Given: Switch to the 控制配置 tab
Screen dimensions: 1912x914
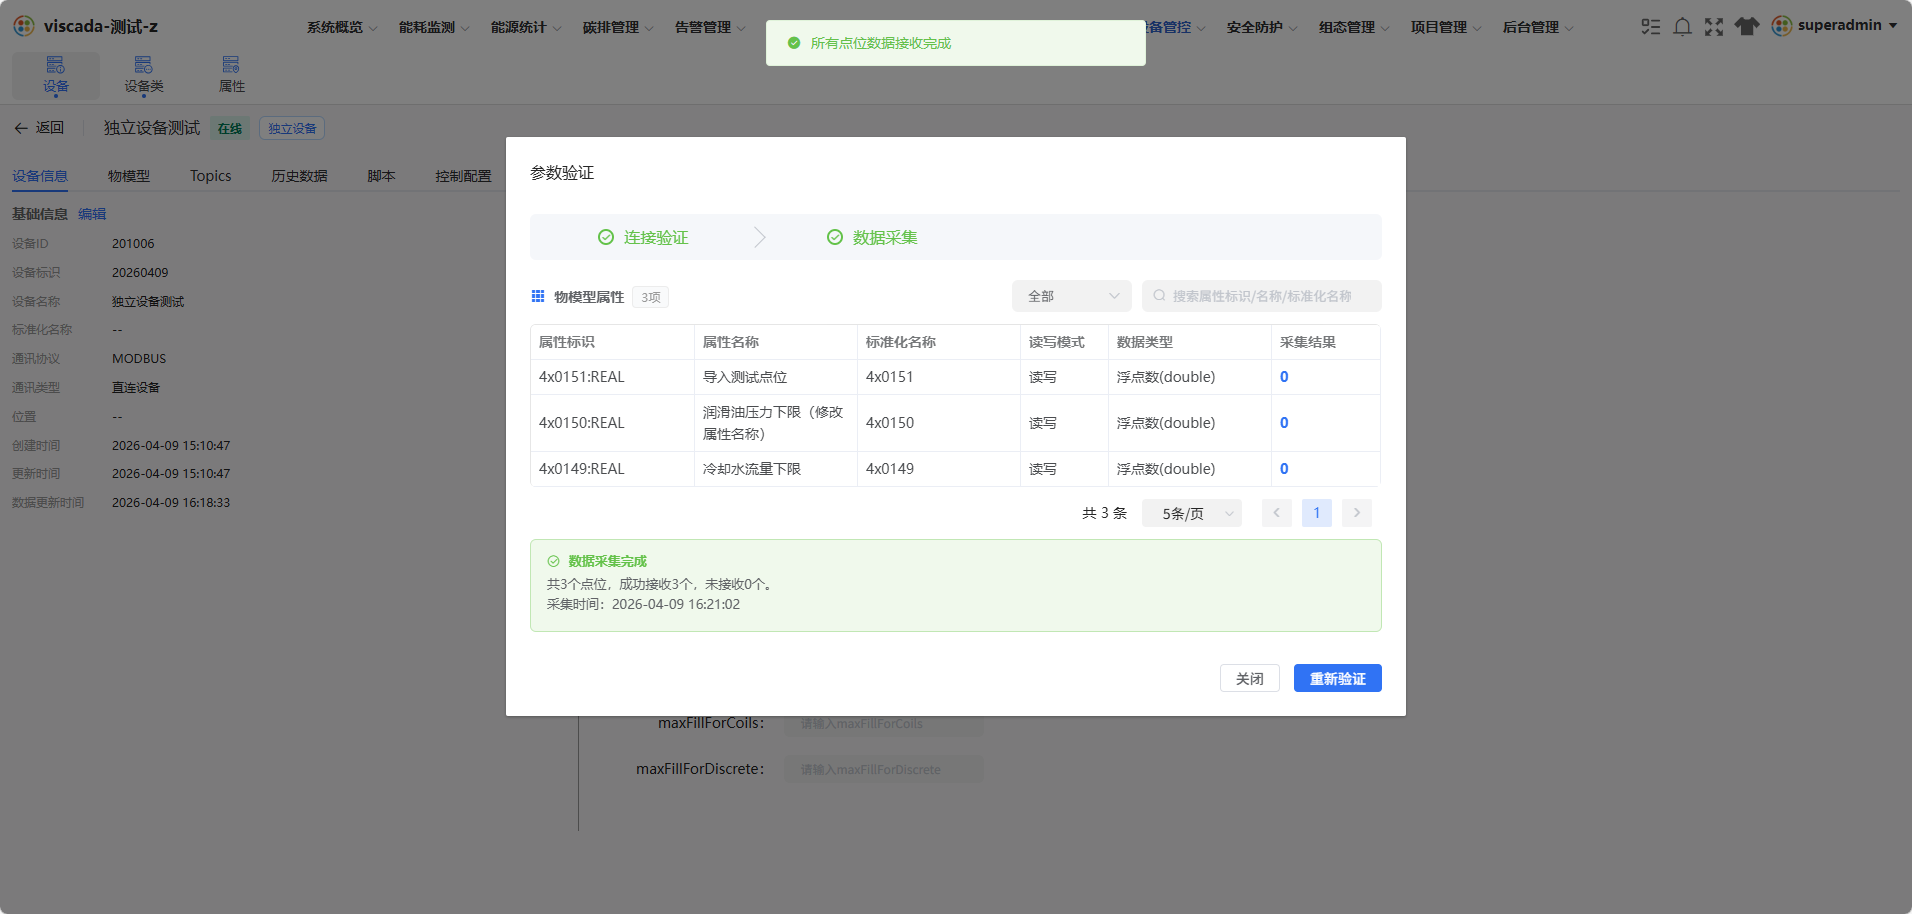Looking at the screenshot, I should pyautogui.click(x=463, y=176).
